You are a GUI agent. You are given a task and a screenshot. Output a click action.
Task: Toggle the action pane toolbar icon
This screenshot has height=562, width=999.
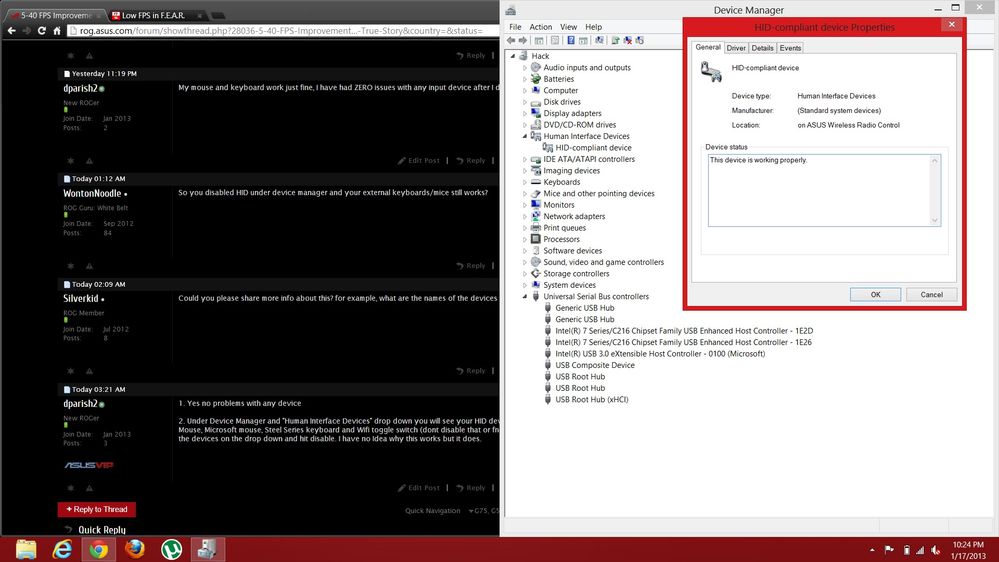click(x=583, y=40)
